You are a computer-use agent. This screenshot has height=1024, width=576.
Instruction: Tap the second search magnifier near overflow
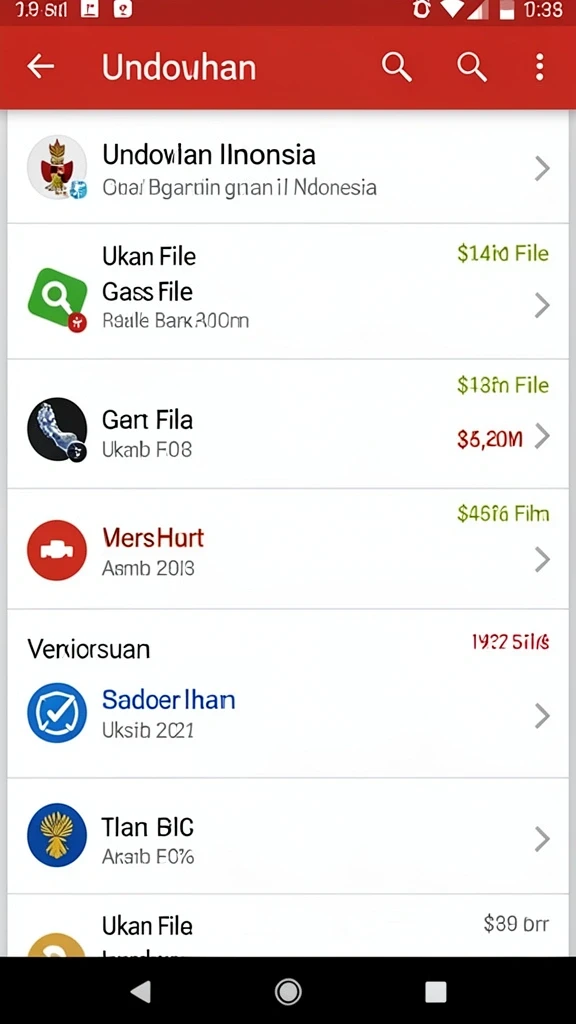(x=472, y=67)
